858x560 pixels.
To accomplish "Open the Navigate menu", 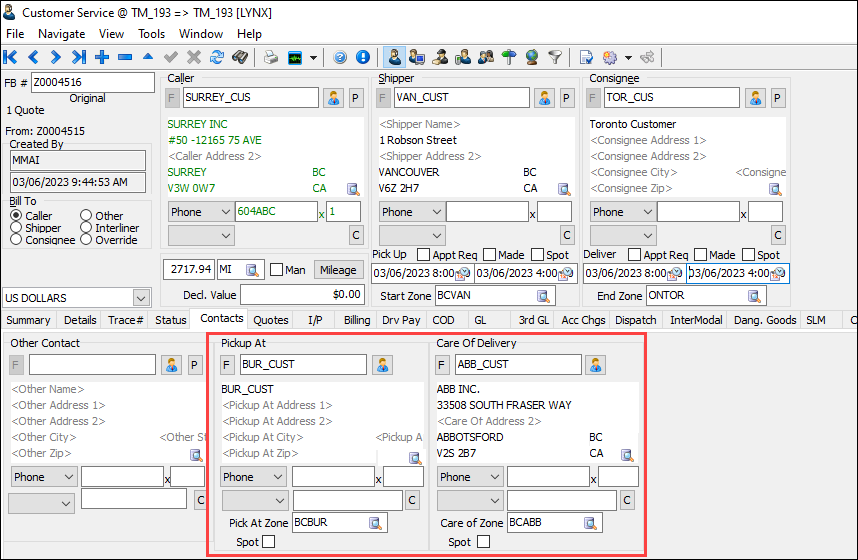I will [x=61, y=34].
